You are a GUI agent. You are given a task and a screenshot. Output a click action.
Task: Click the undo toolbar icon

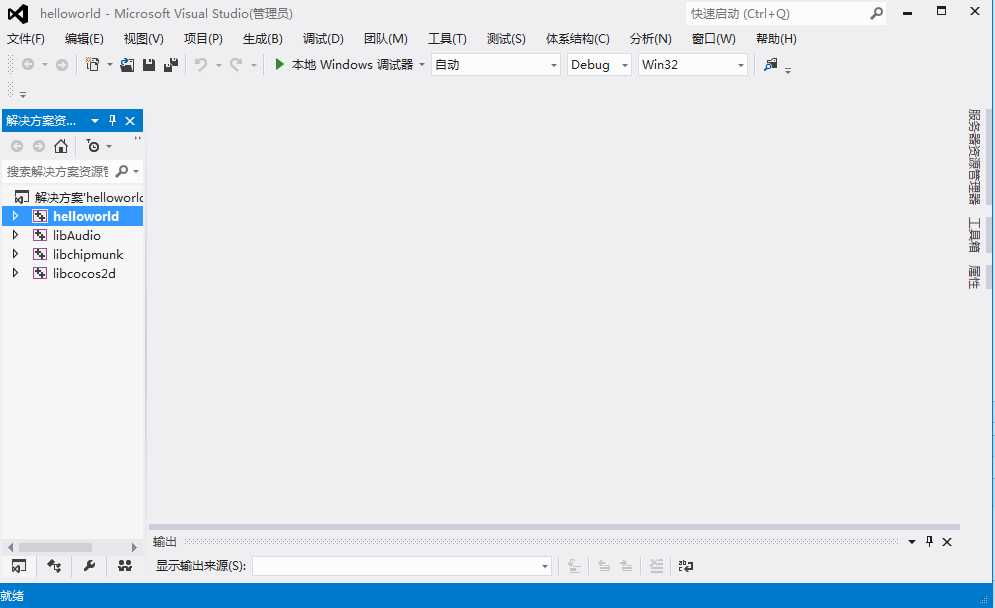pyautogui.click(x=201, y=64)
